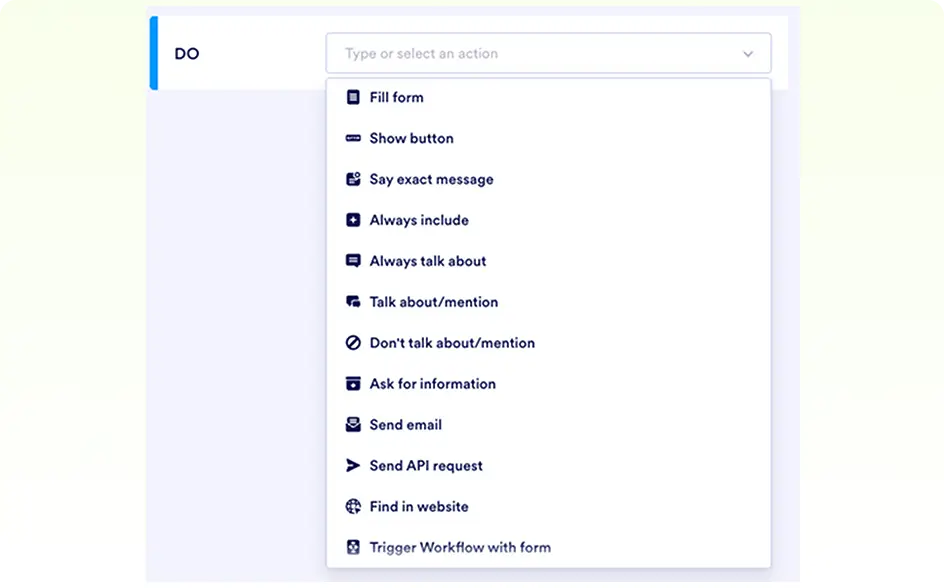Click the Ask for information archive icon

coord(352,384)
